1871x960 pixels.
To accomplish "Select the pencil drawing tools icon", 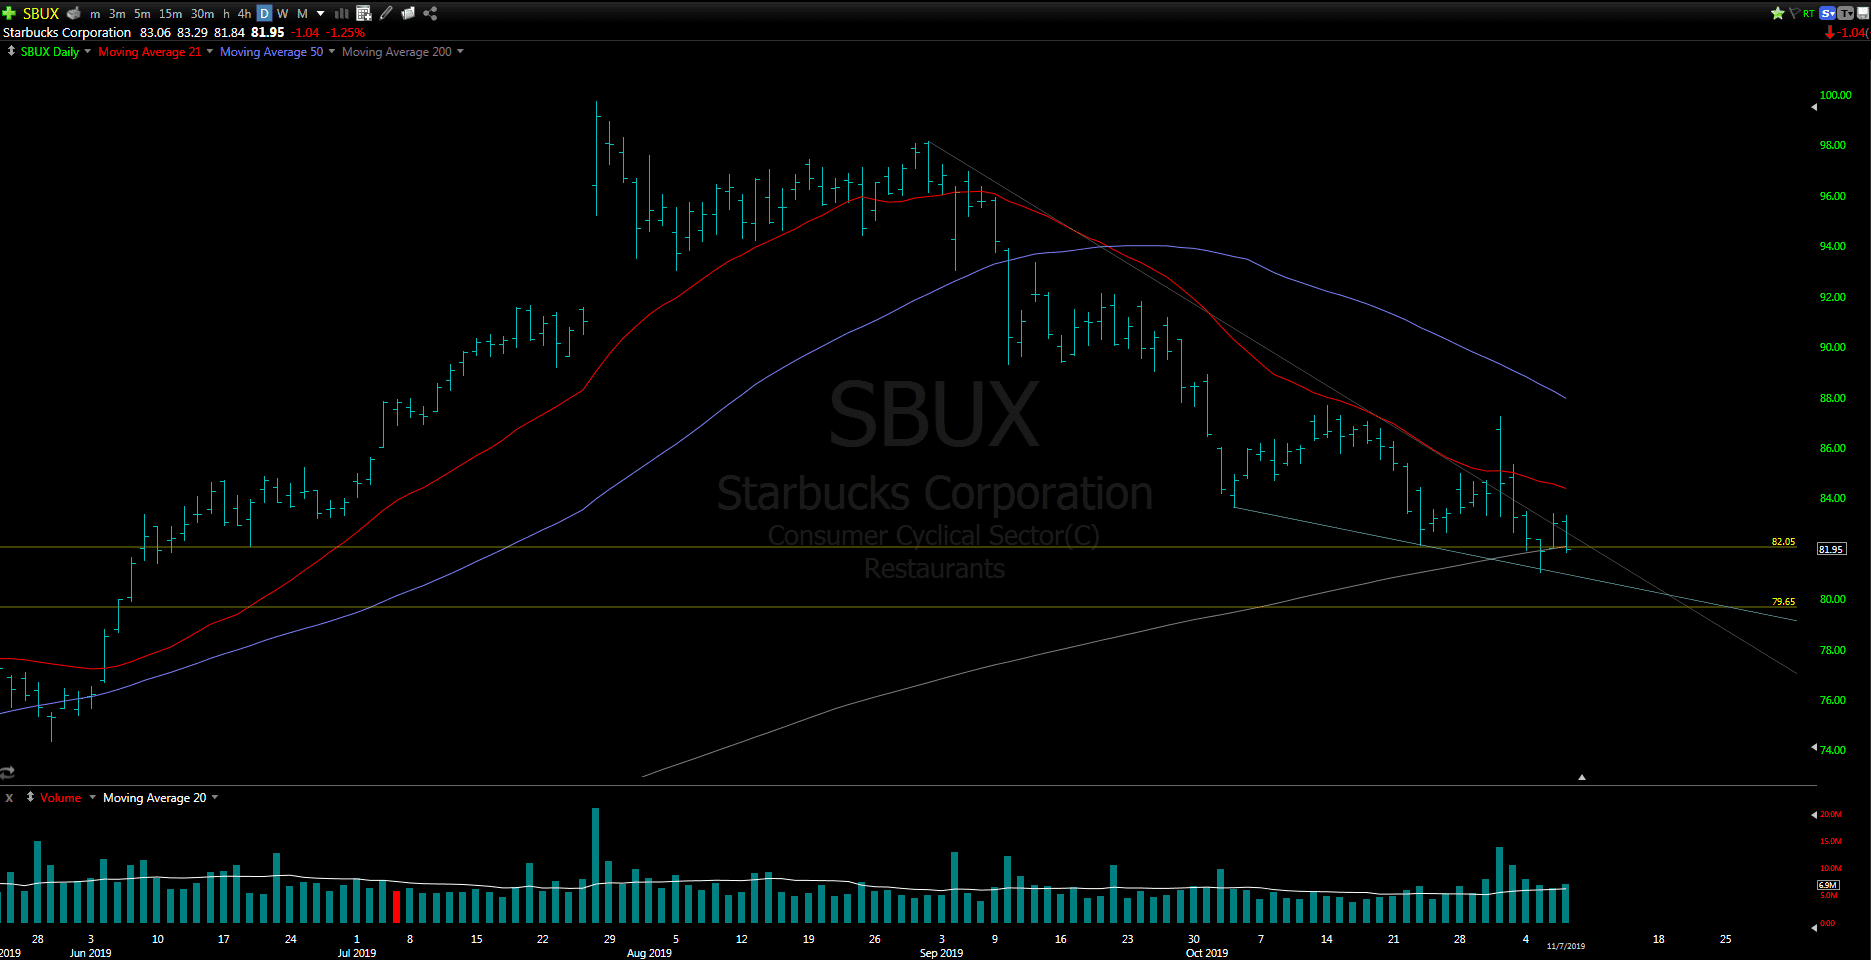I will pos(386,13).
